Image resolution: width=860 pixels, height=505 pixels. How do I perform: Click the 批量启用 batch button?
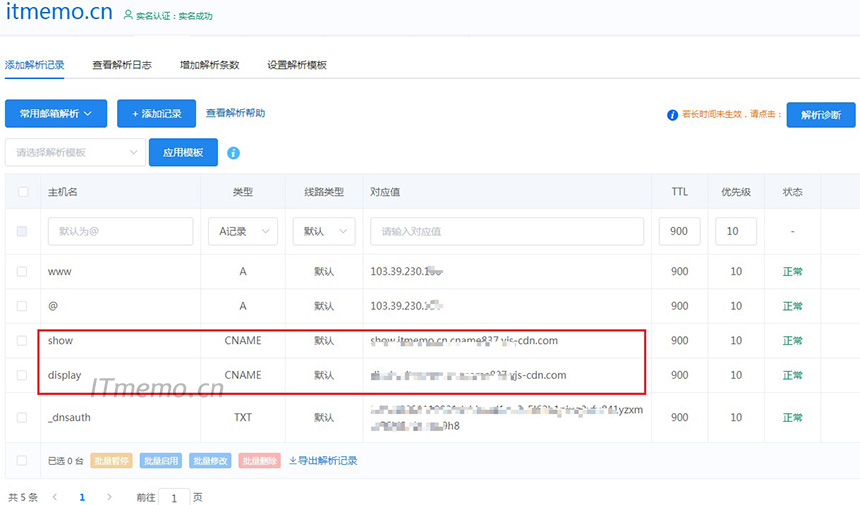click(161, 461)
